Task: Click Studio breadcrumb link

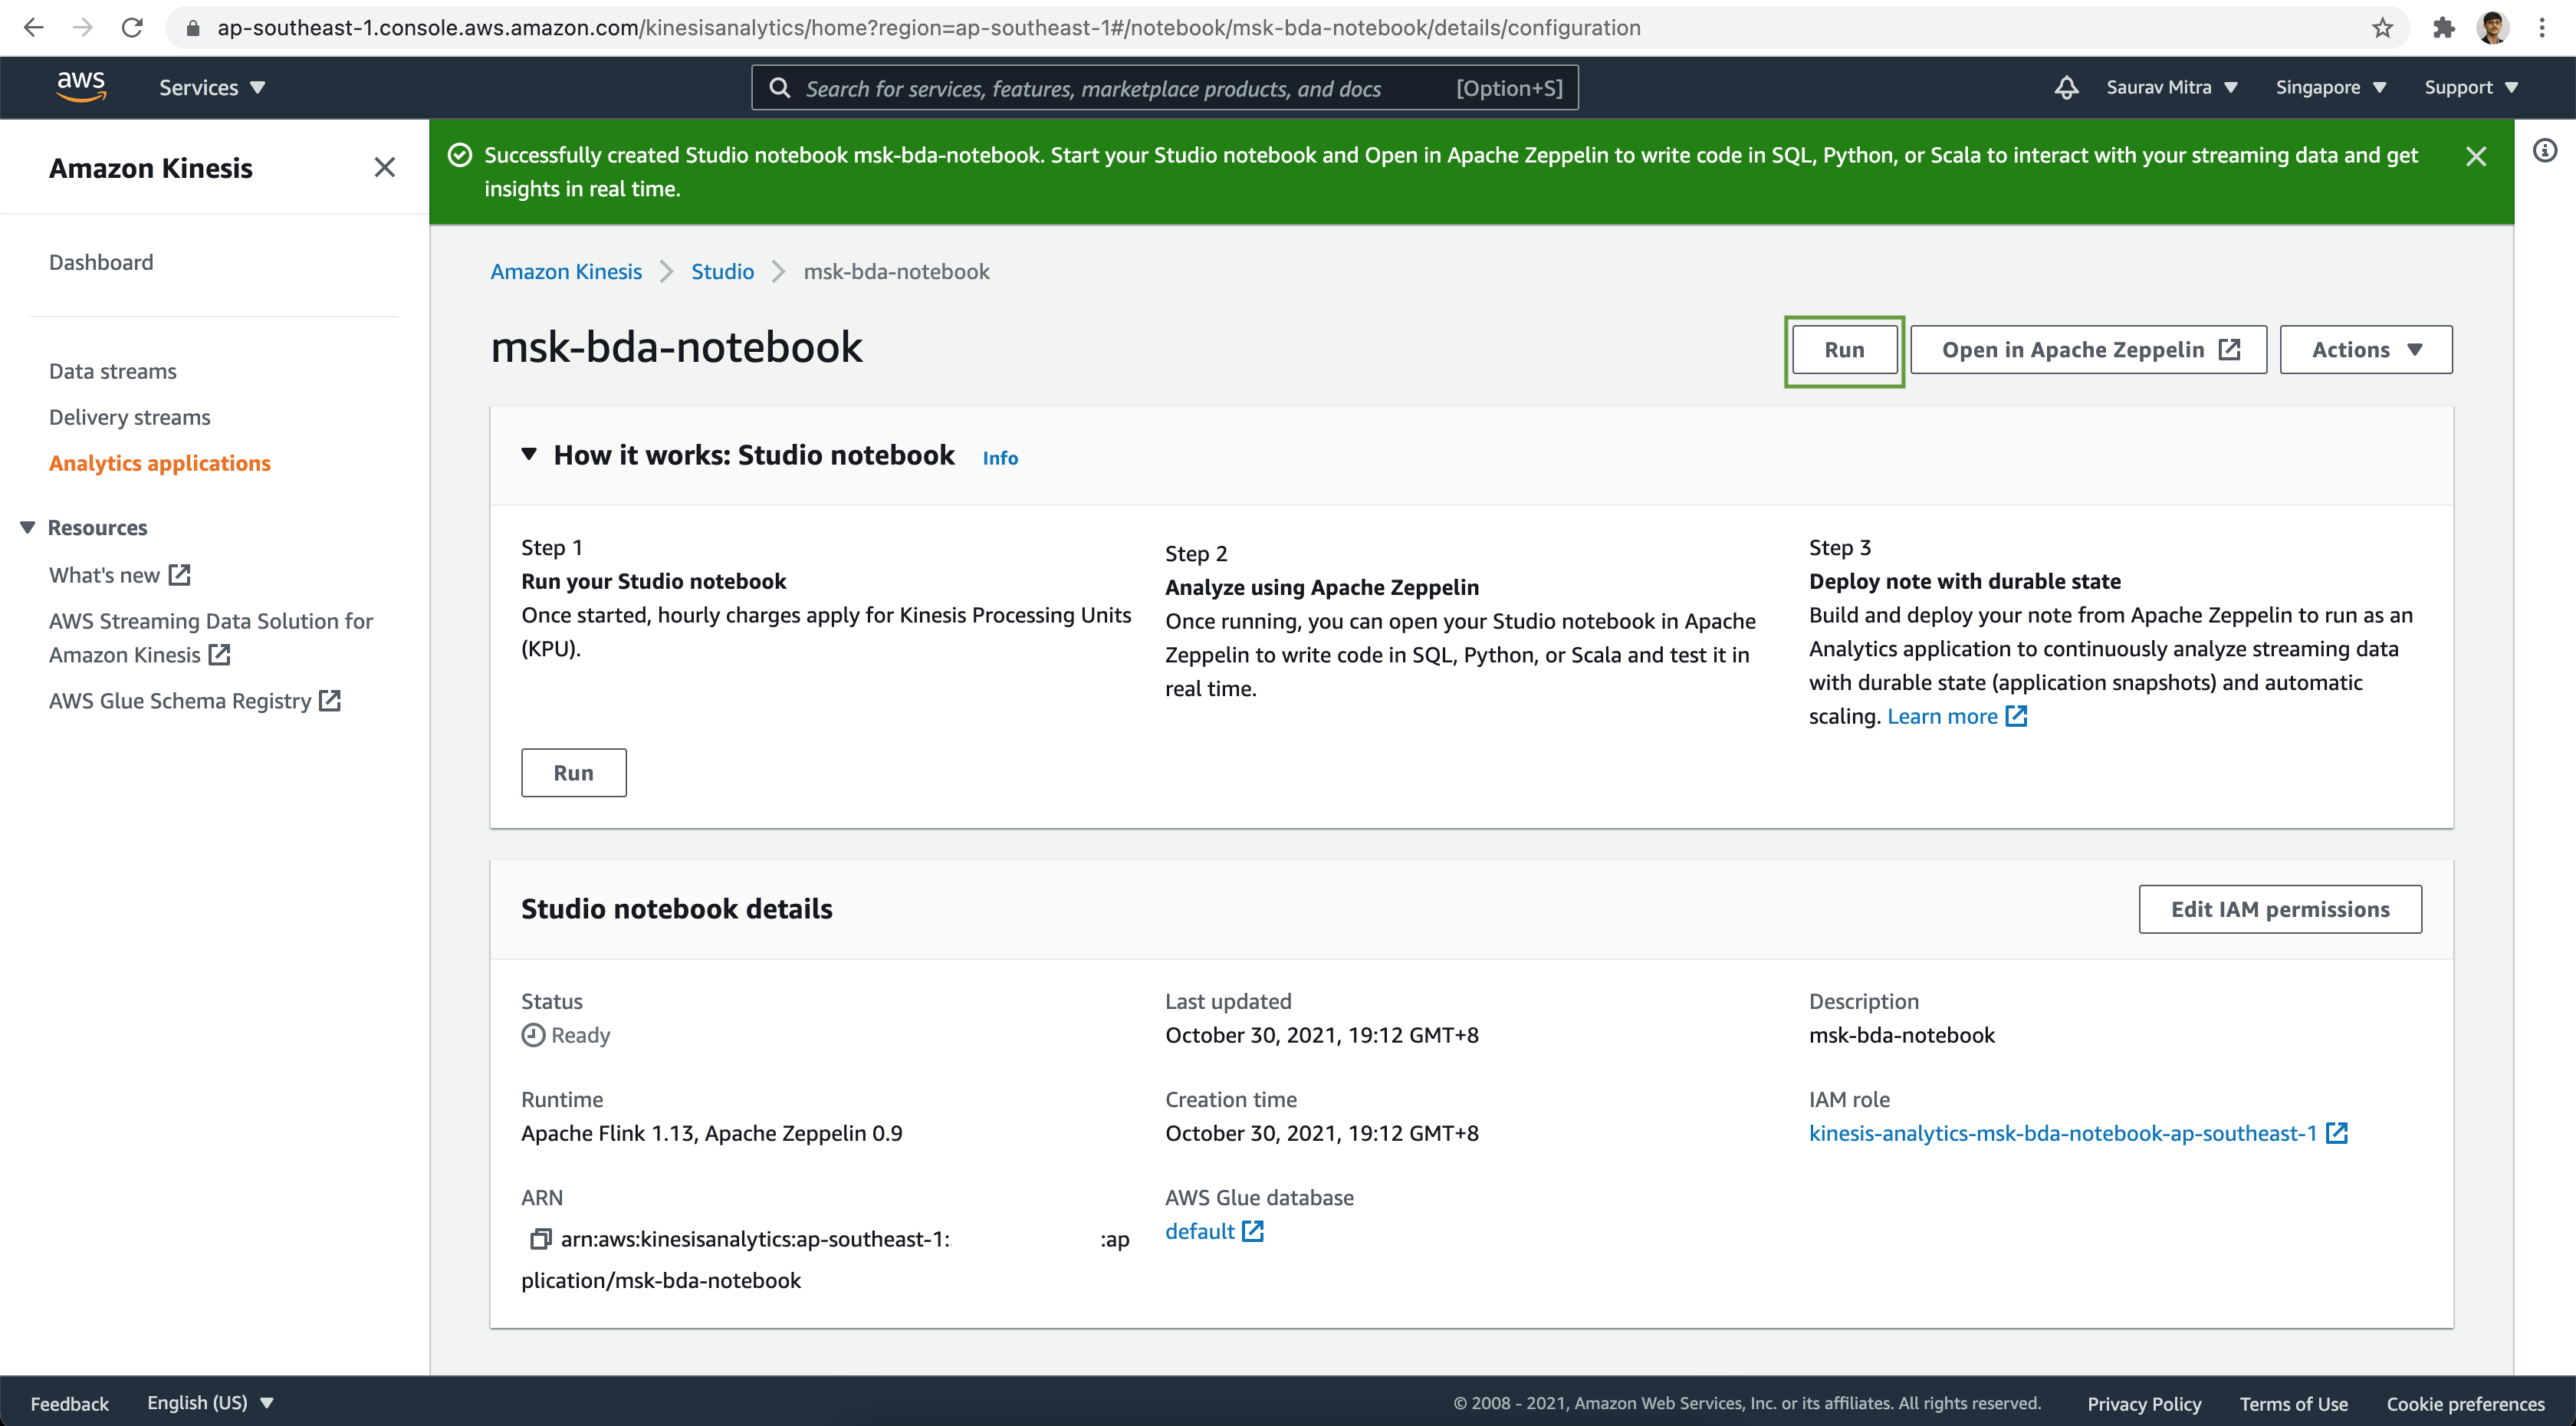Action: click(x=722, y=271)
